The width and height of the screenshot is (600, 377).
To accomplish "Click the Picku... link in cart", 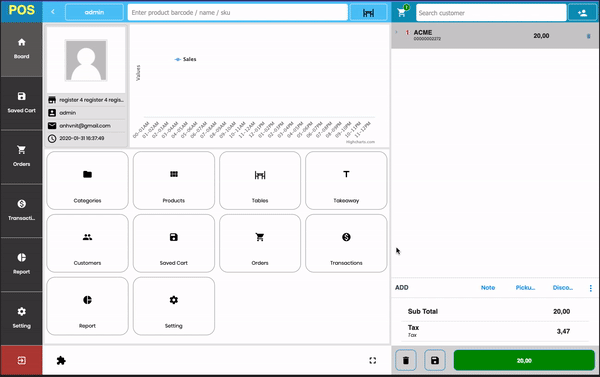I will click(x=525, y=287).
